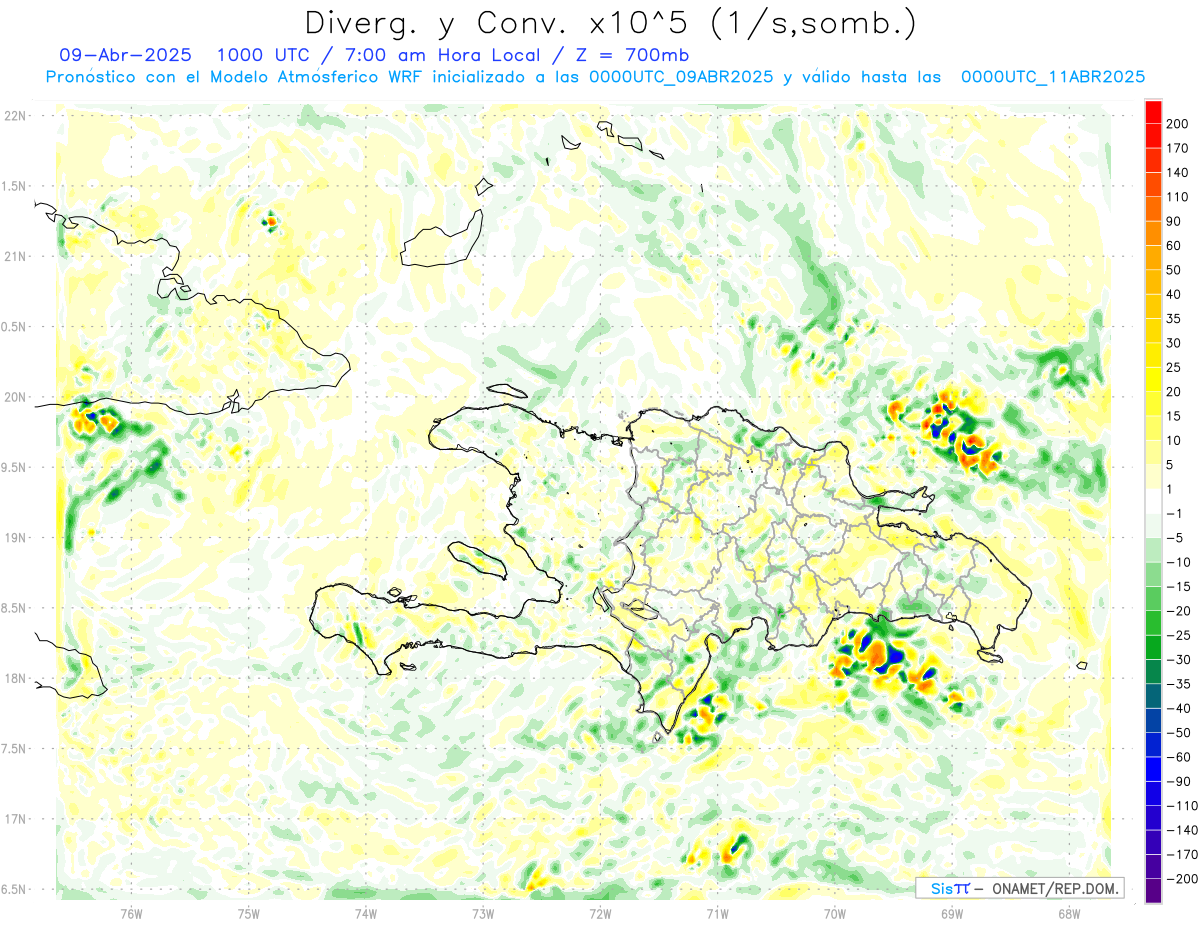
Task: Click the '1000 UTC' time text
Action: coord(264,55)
